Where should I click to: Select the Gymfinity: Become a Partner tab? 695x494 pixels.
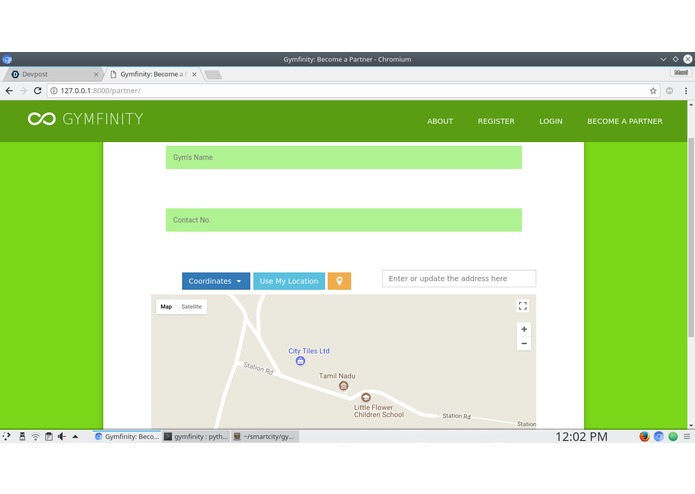pyautogui.click(x=153, y=74)
